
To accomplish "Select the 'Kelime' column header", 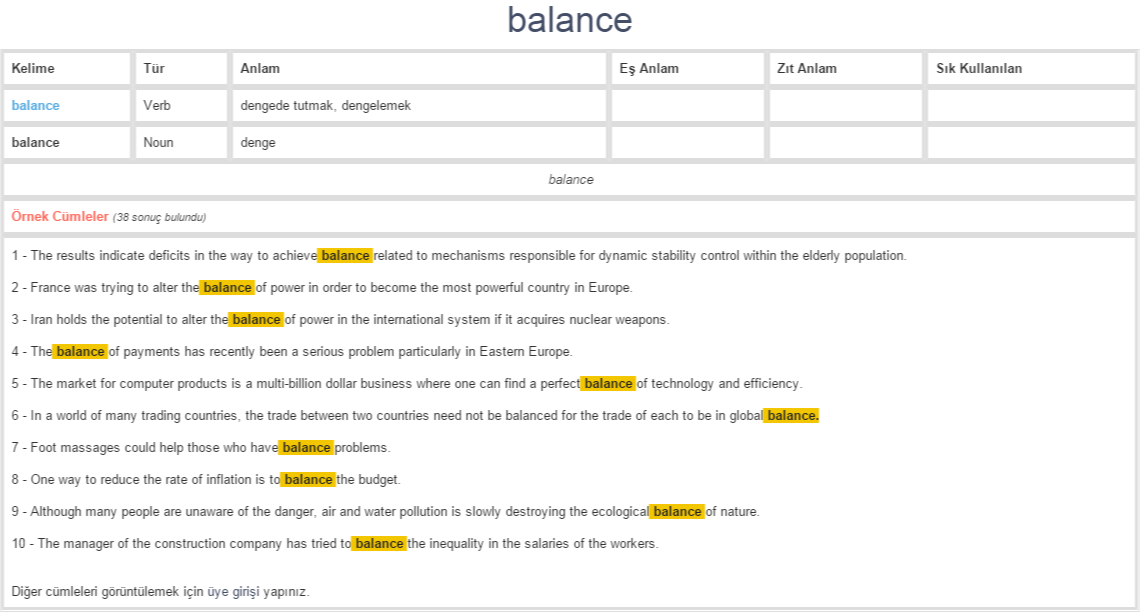I will (33, 69).
